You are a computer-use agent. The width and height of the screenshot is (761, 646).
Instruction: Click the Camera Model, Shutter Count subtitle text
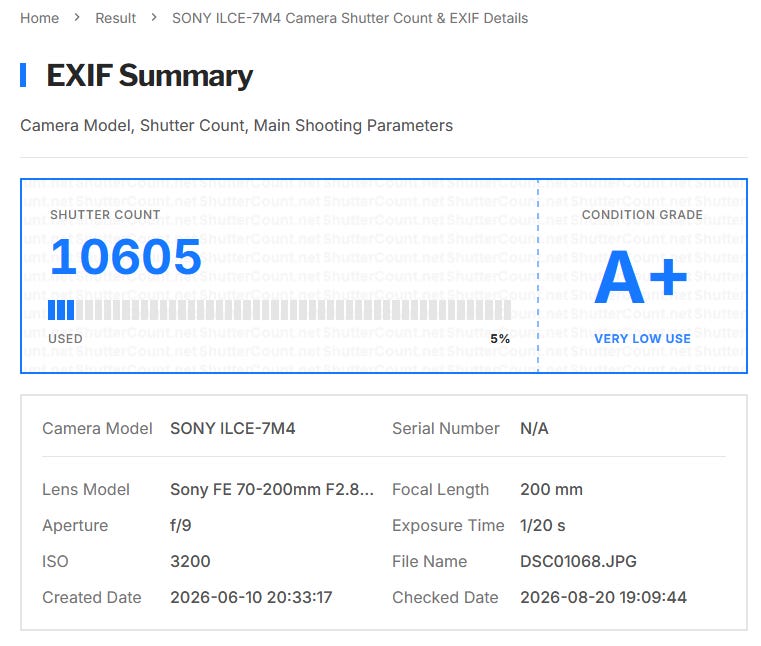(x=236, y=126)
